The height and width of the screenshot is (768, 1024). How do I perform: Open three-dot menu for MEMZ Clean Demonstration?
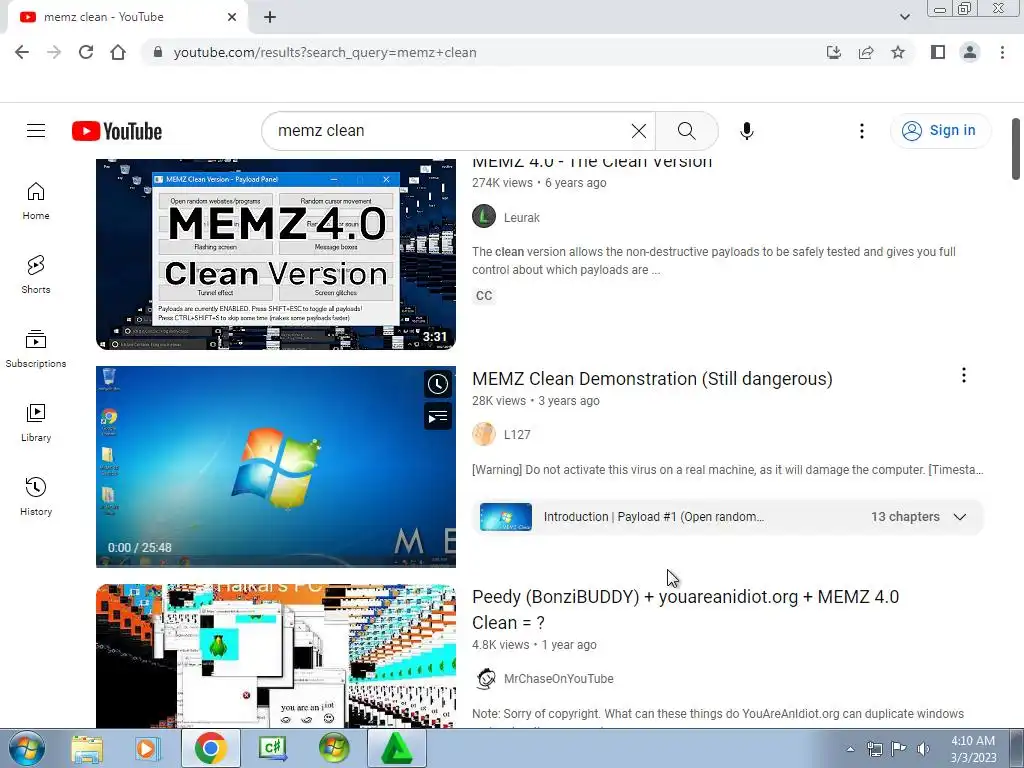coord(963,375)
